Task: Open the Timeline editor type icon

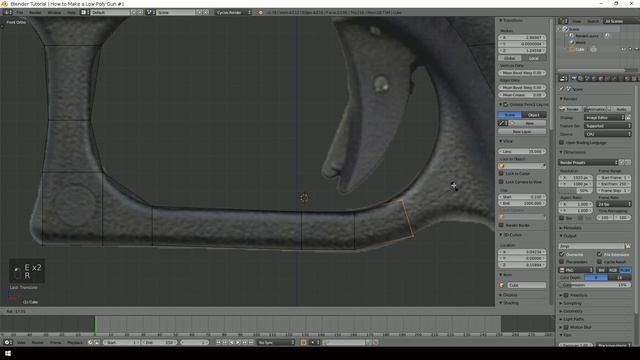Action: click(7, 342)
